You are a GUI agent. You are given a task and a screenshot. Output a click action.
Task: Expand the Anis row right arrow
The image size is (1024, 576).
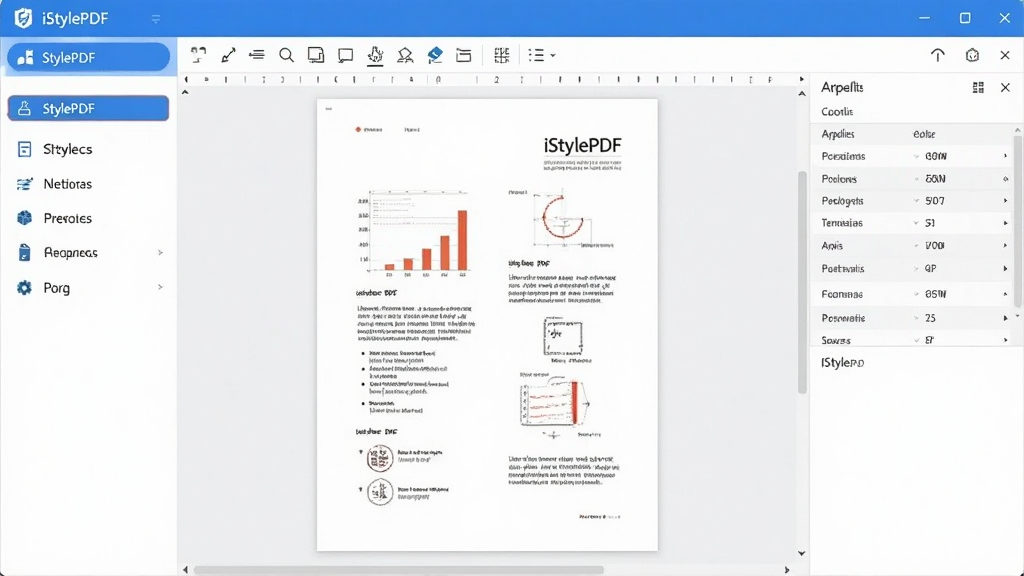[x=1005, y=246]
